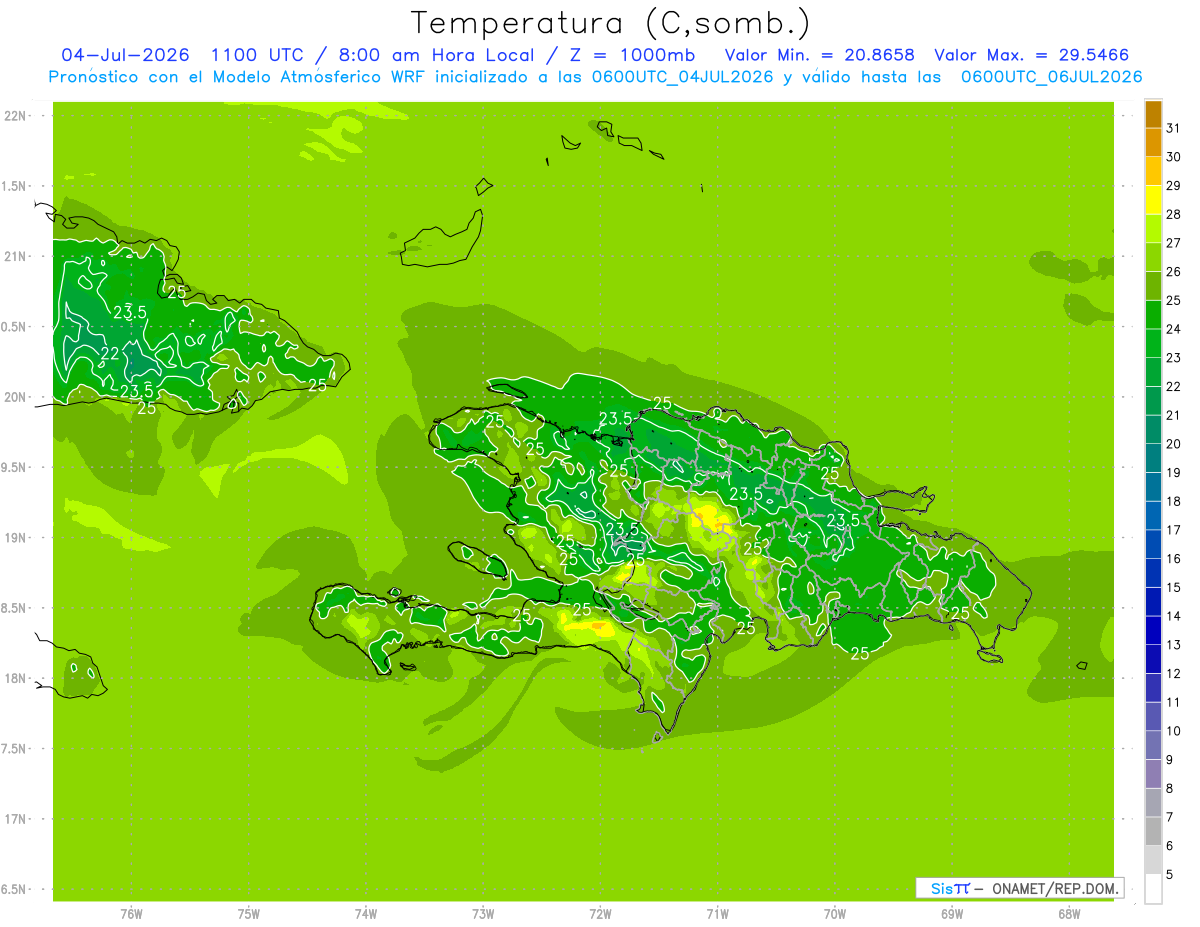1200x927 pixels.
Task: Click the '22N' latitude axis label
Action: pyautogui.click(x=14, y=116)
